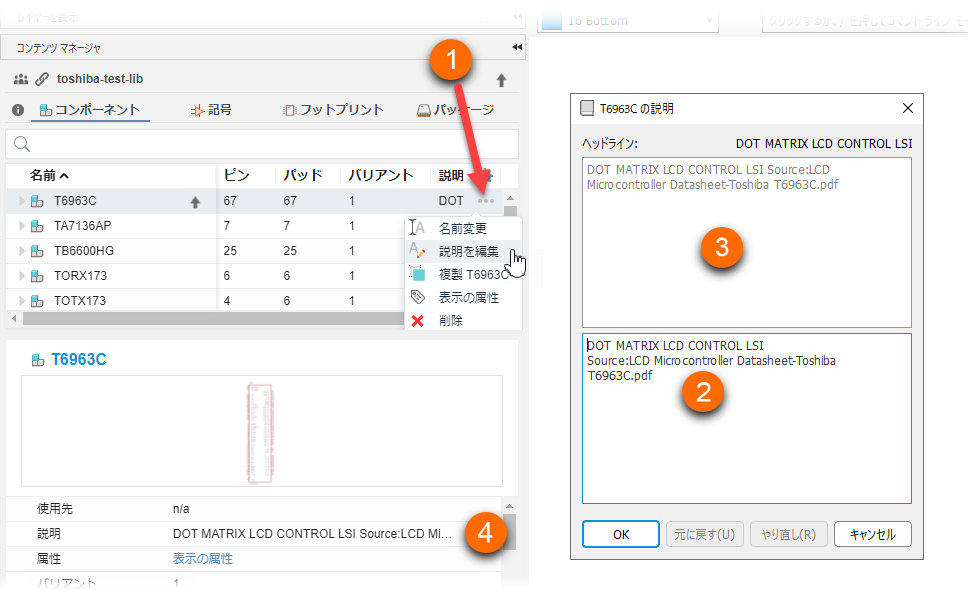Click the 説明 column header
Viewport: 968px width, 590px height.
[451, 175]
